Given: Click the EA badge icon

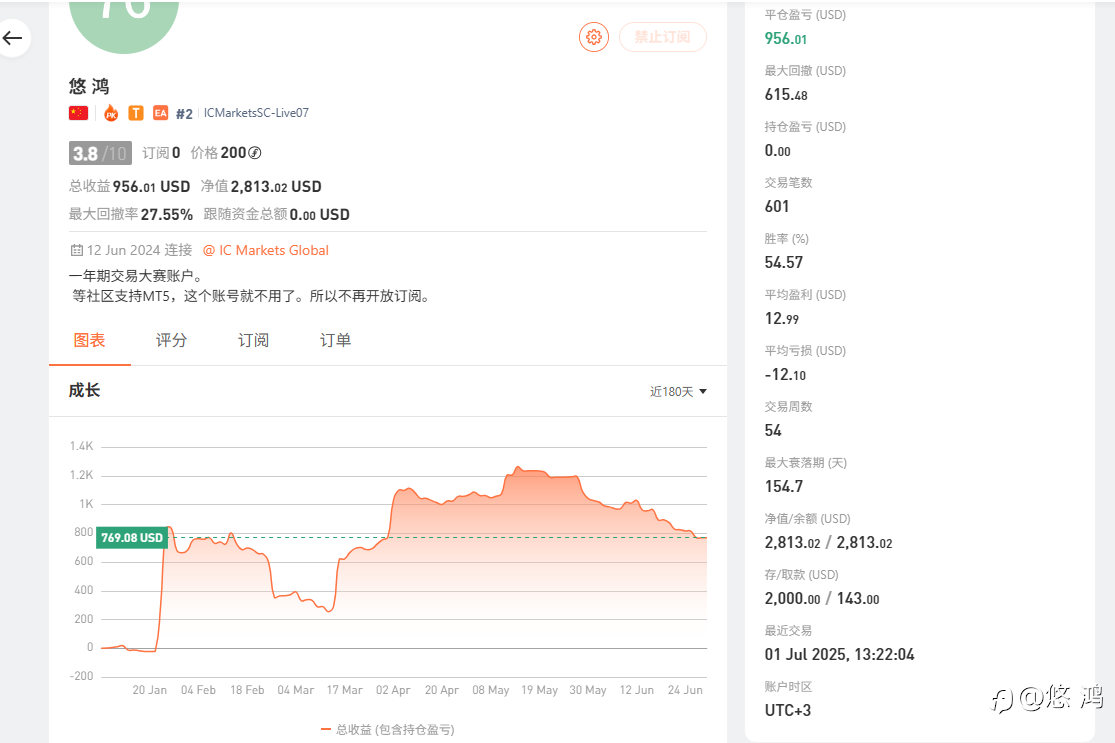Looking at the screenshot, I should pyautogui.click(x=161, y=113).
